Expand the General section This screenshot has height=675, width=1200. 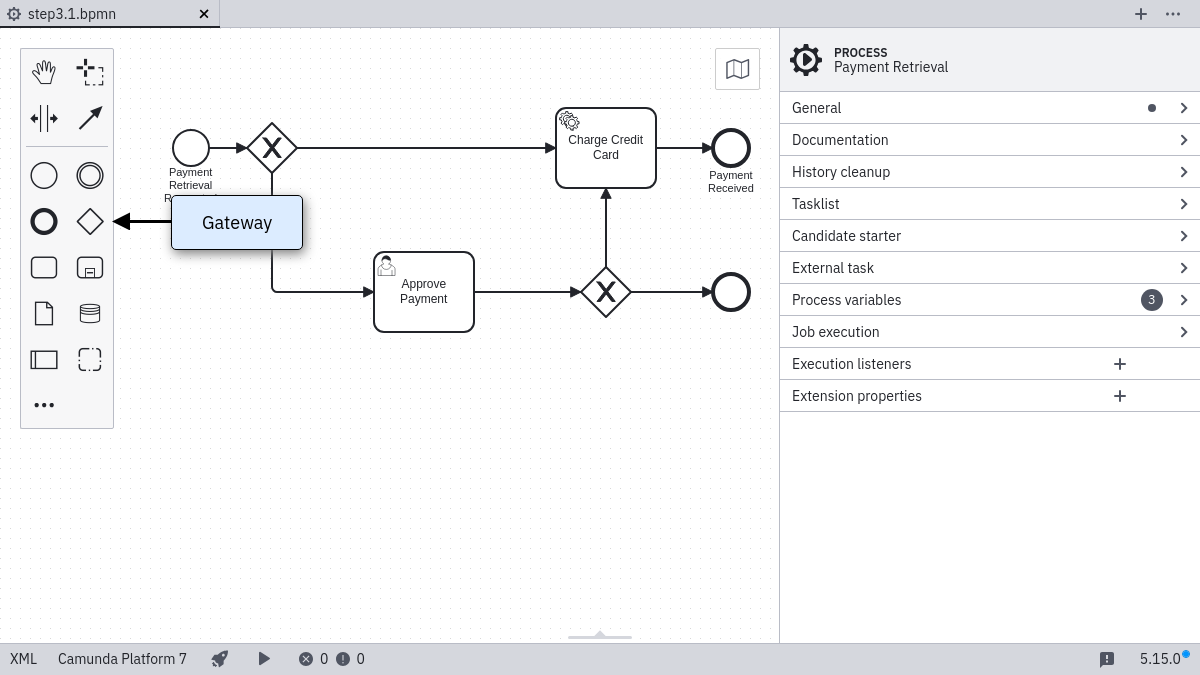pos(990,108)
